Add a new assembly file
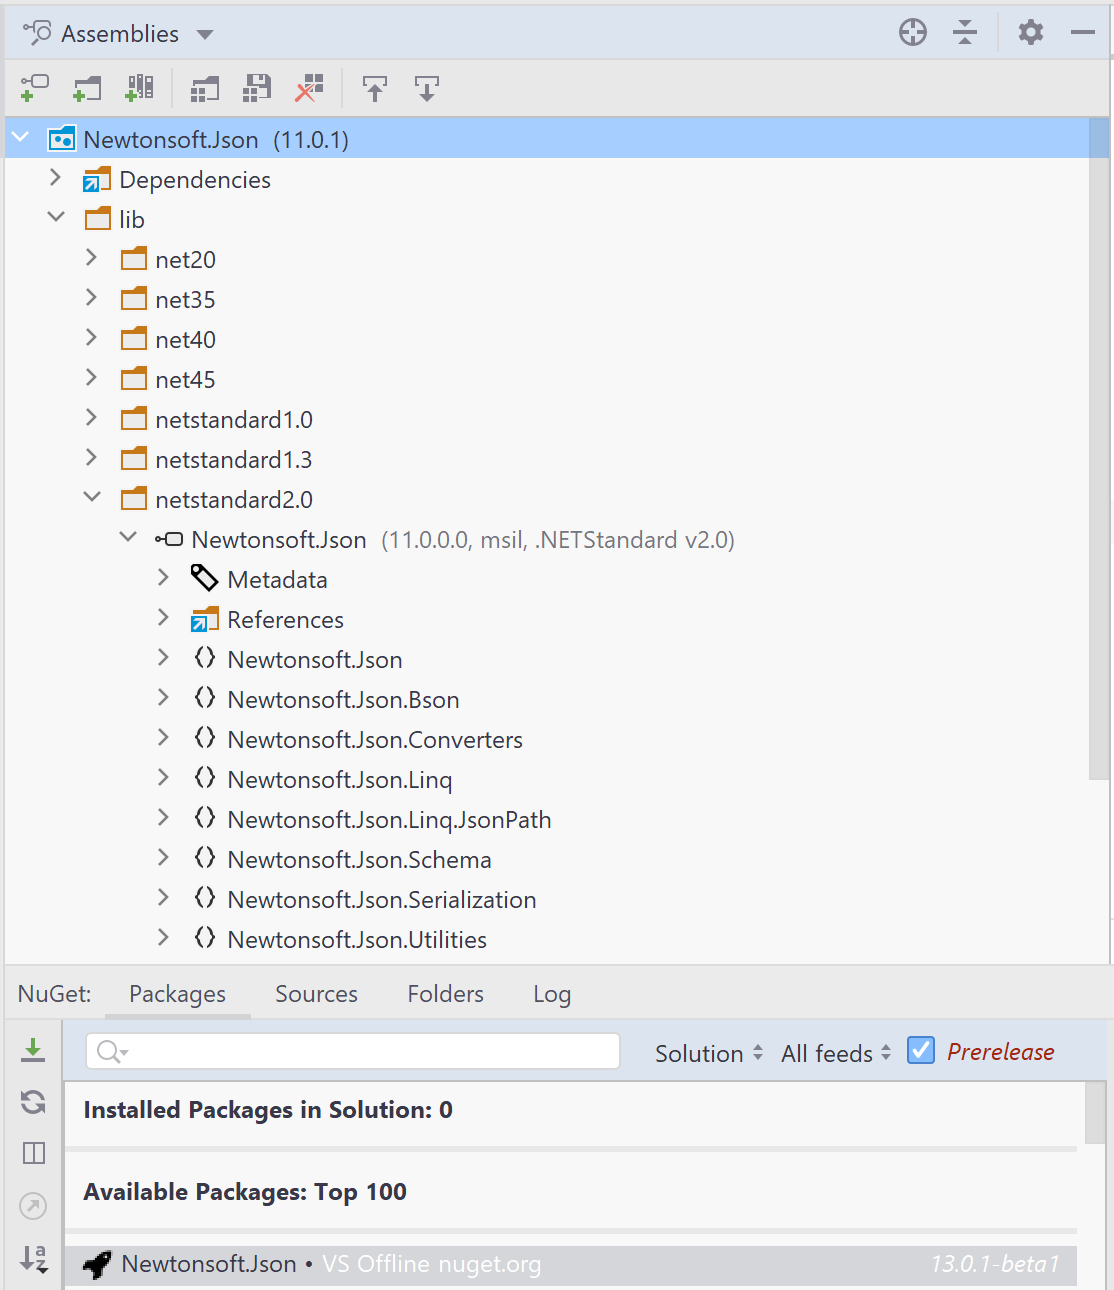The width and height of the screenshot is (1114, 1290). tap(33, 88)
